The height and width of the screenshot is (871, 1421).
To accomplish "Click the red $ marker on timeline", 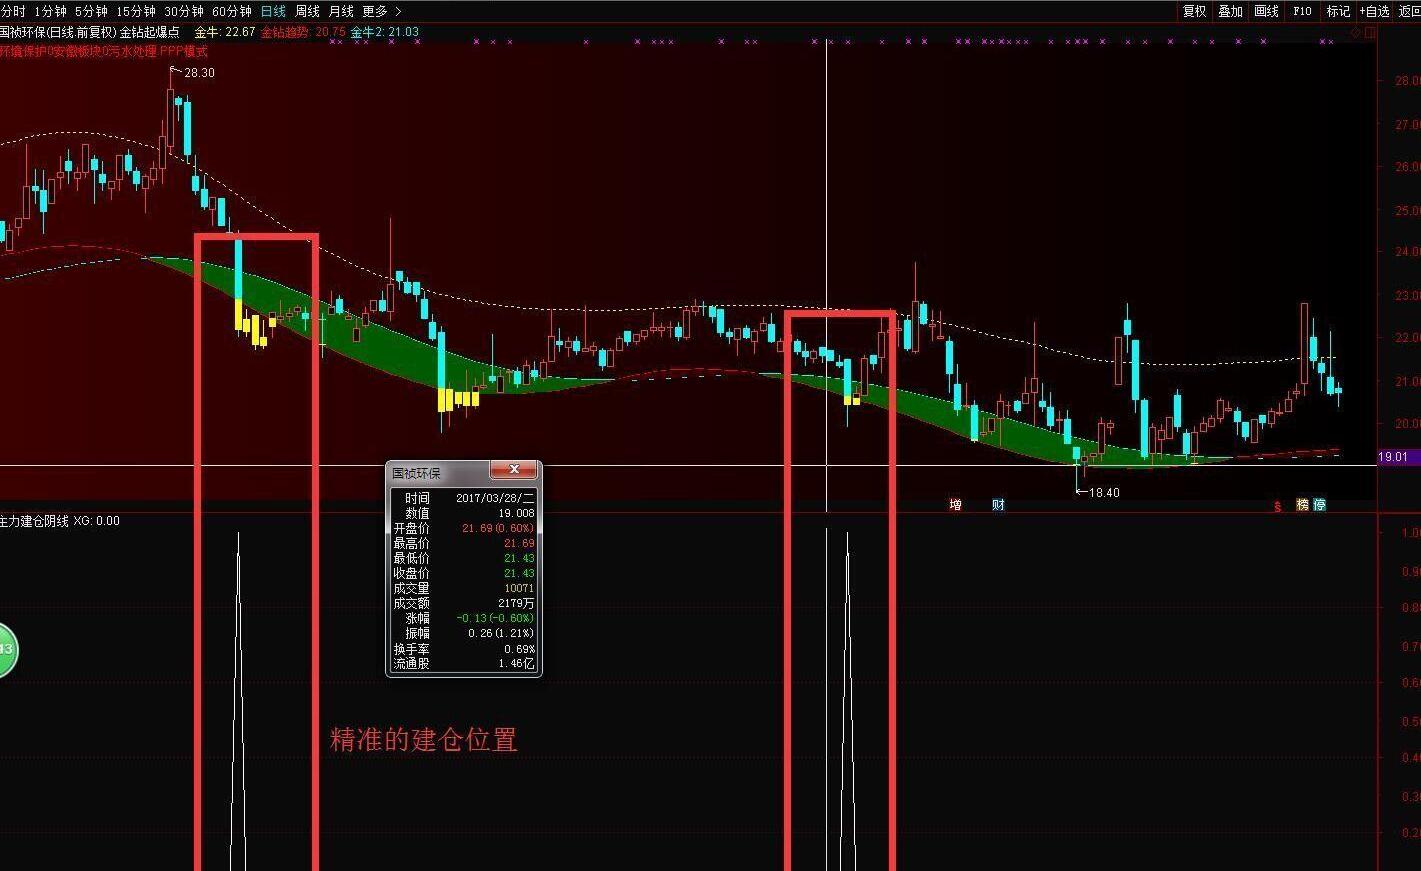I will pyautogui.click(x=1277, y=506).
